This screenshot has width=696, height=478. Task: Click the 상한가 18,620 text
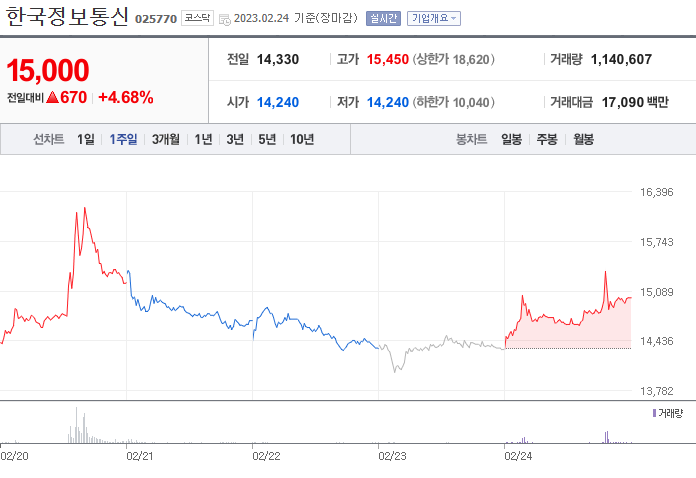pos(454,59)
